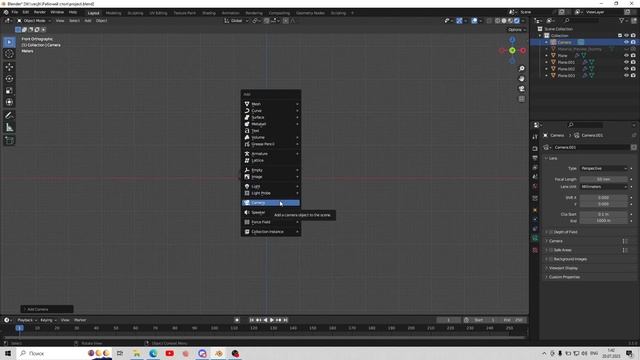Toggle eye icon for Plane.003

pos(626,76)
